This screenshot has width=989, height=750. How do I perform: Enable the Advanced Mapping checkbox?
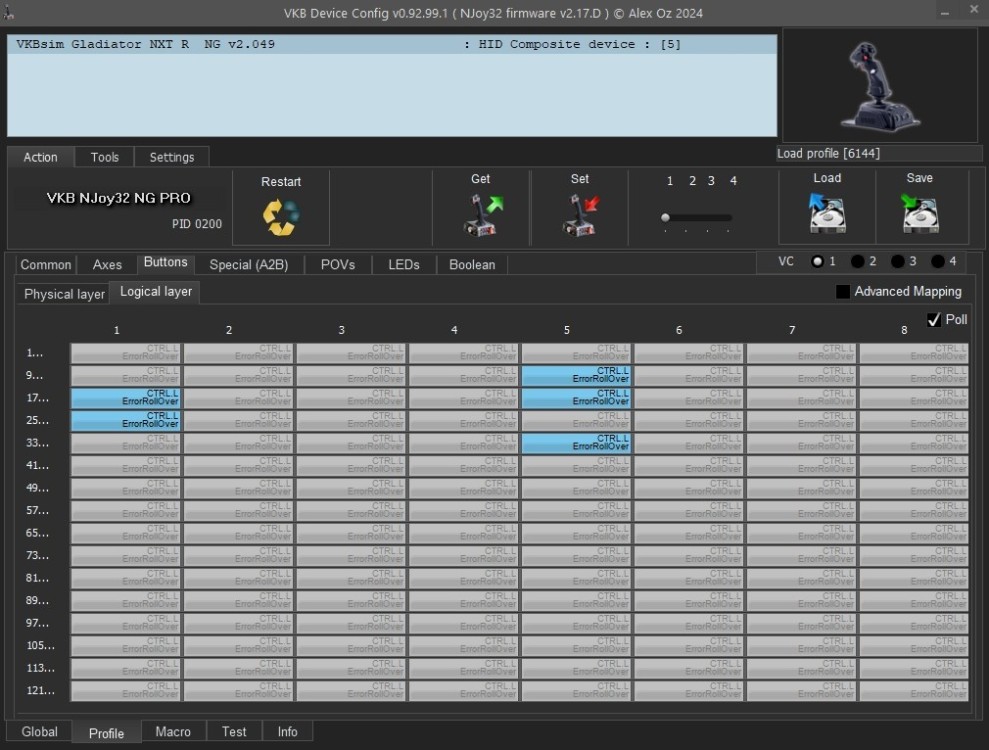[843, 292]
